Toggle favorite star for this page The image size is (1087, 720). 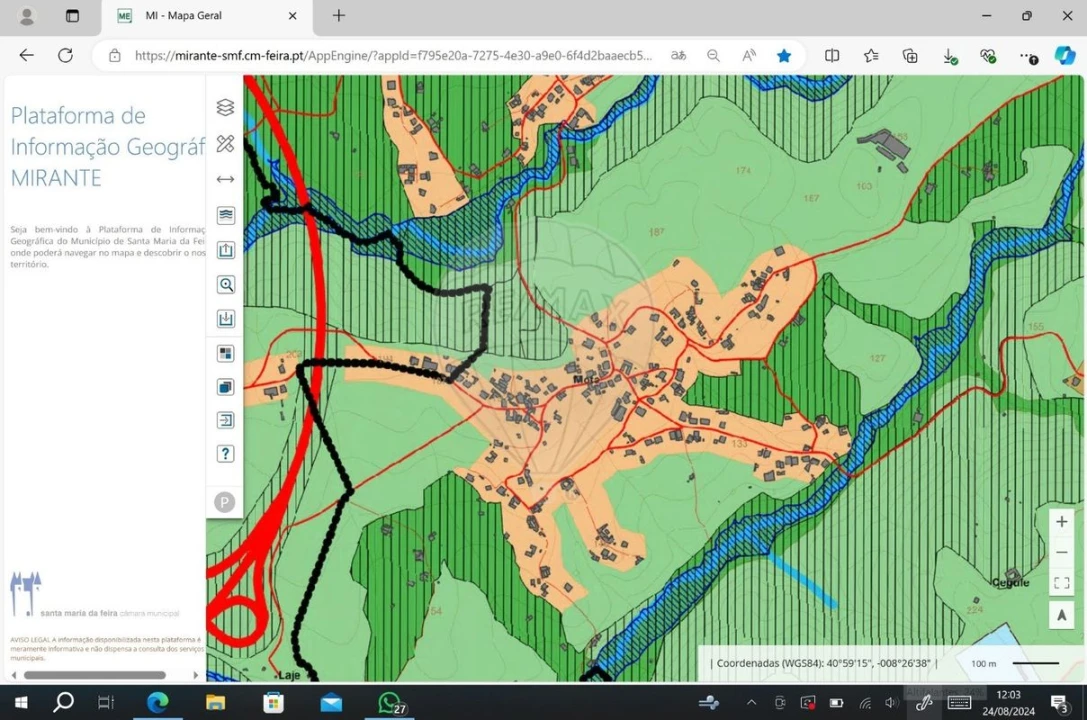click(784, 56)
